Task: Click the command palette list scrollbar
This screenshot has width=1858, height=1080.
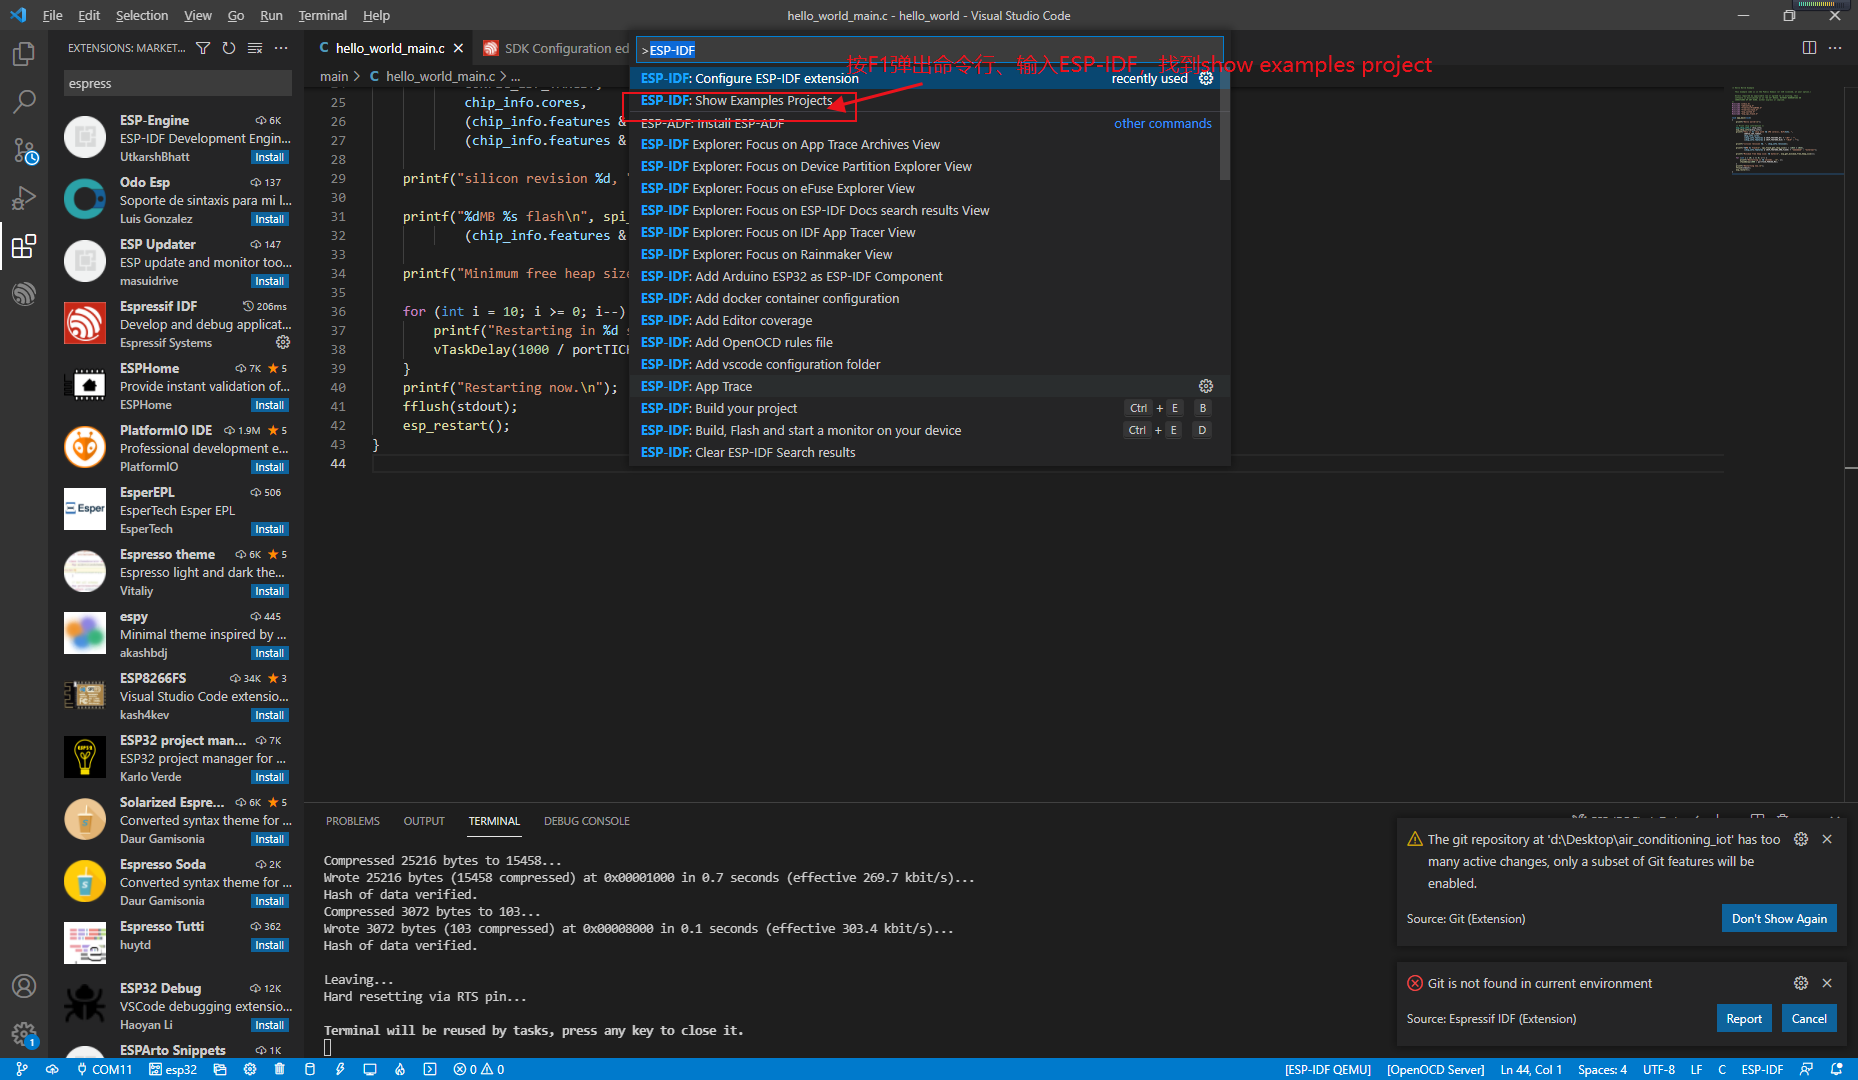Action: pos(1225,124)
